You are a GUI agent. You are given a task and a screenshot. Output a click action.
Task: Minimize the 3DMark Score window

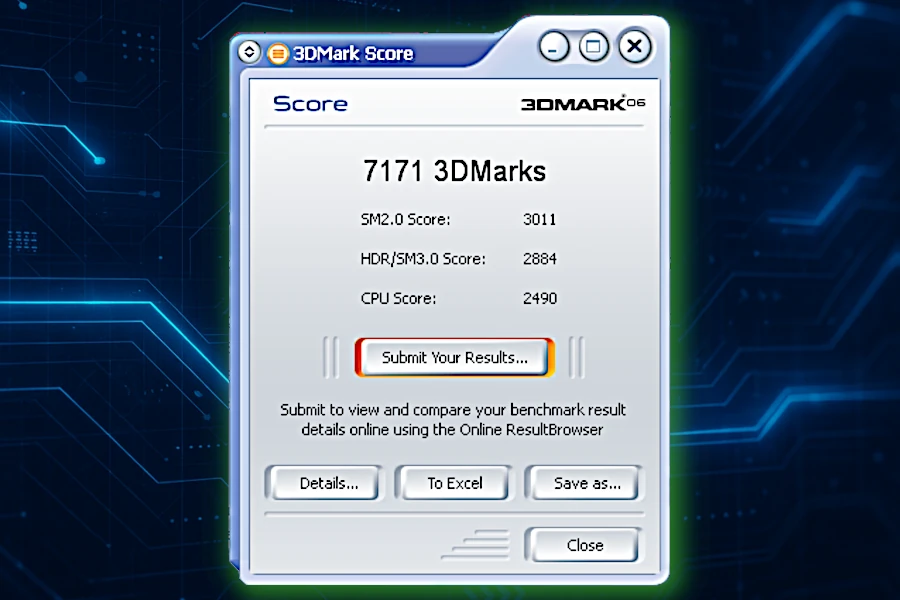tap(554, 47)
